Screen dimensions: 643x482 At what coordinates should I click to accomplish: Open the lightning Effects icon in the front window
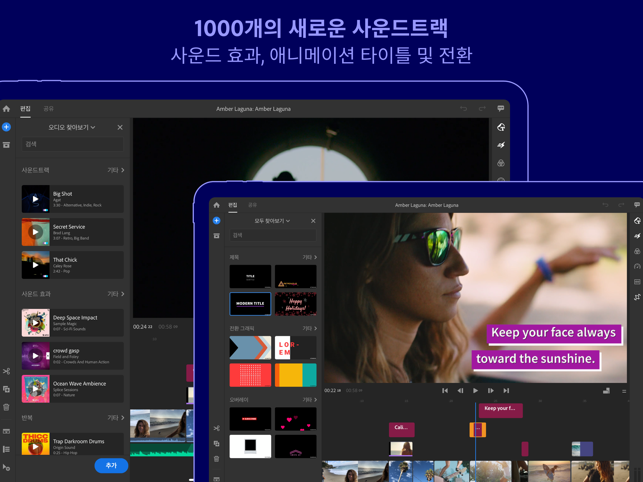[637, 236]
